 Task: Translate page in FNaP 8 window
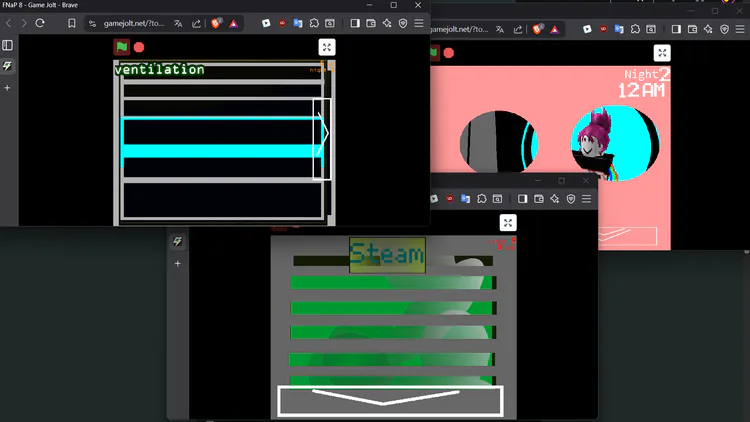178,23
